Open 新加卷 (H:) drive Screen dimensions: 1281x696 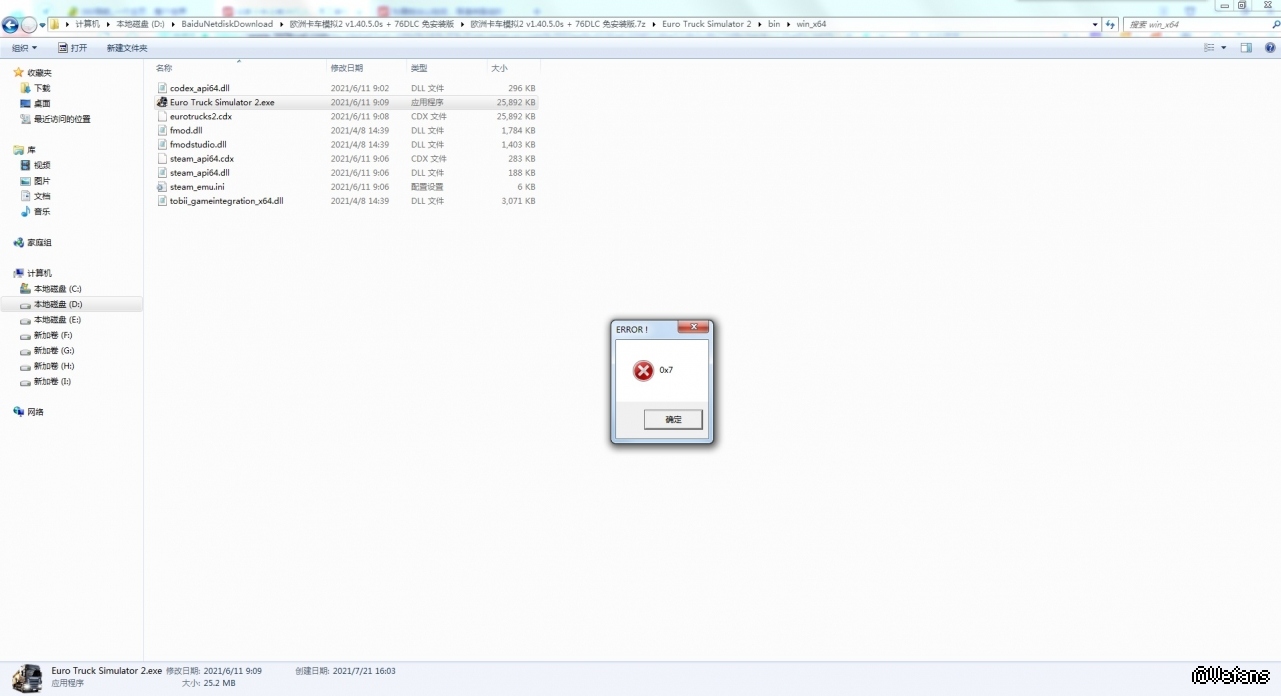54,366
